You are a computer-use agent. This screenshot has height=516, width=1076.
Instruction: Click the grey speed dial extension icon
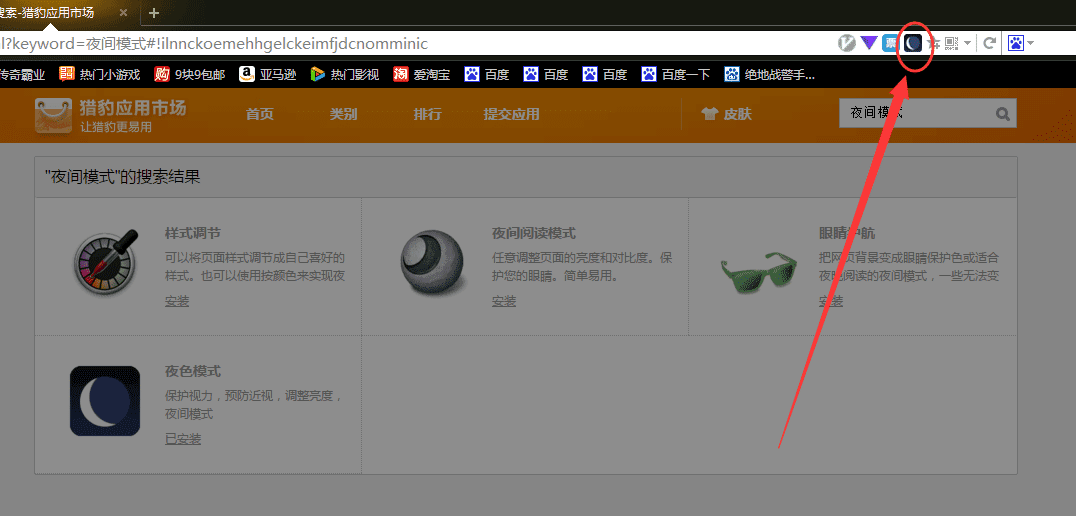click(847, 43)
